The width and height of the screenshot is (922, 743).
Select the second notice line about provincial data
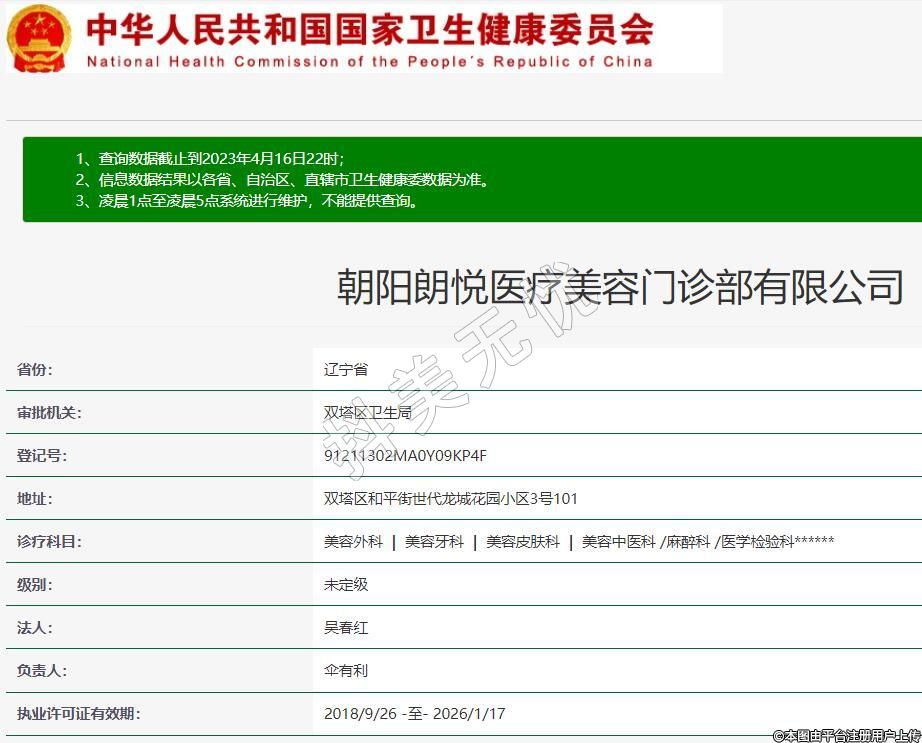(282, 180)
